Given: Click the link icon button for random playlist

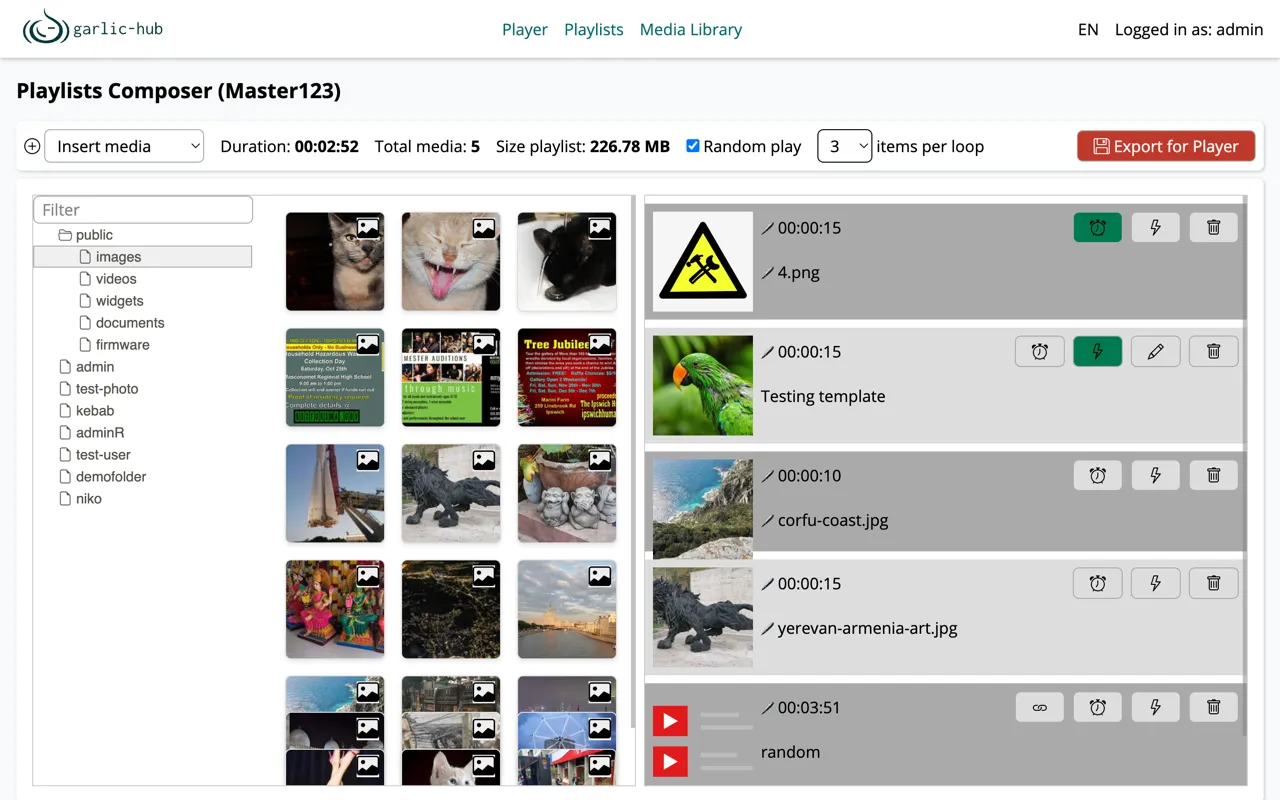Looking at the screenshot, I should click(1040, 707).
